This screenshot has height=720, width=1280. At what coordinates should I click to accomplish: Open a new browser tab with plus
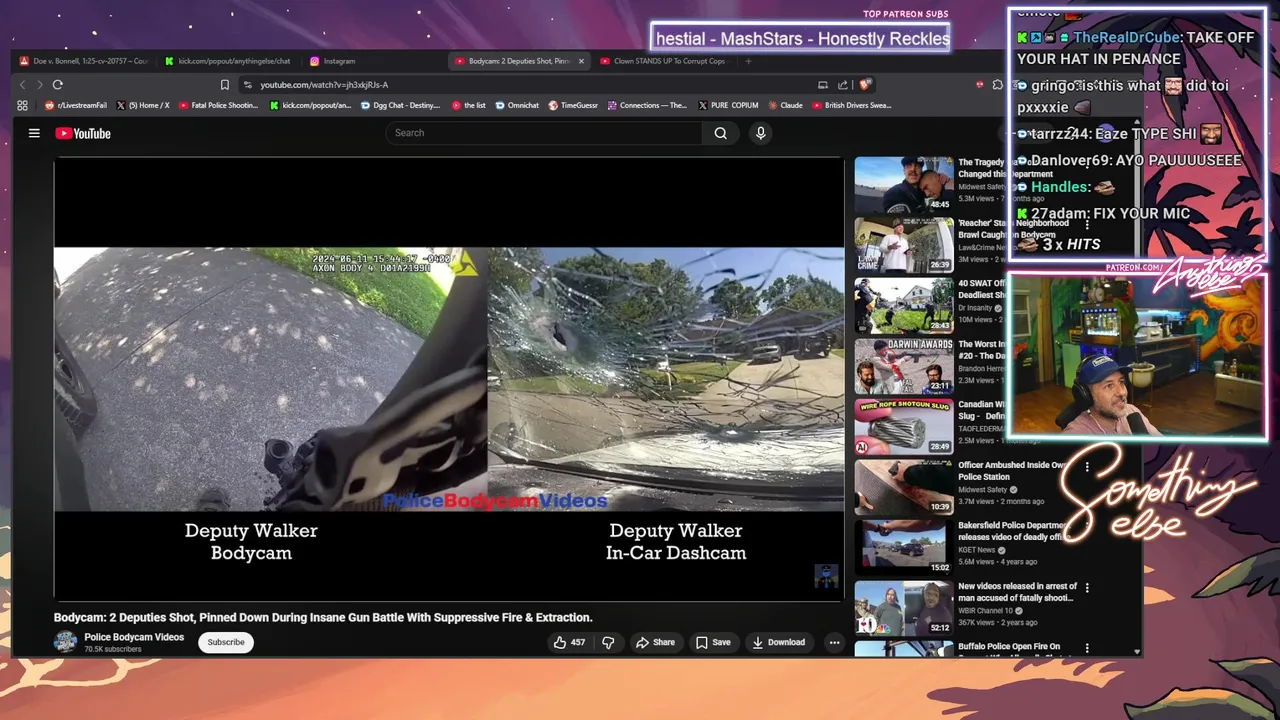click(x=748, y=61)
